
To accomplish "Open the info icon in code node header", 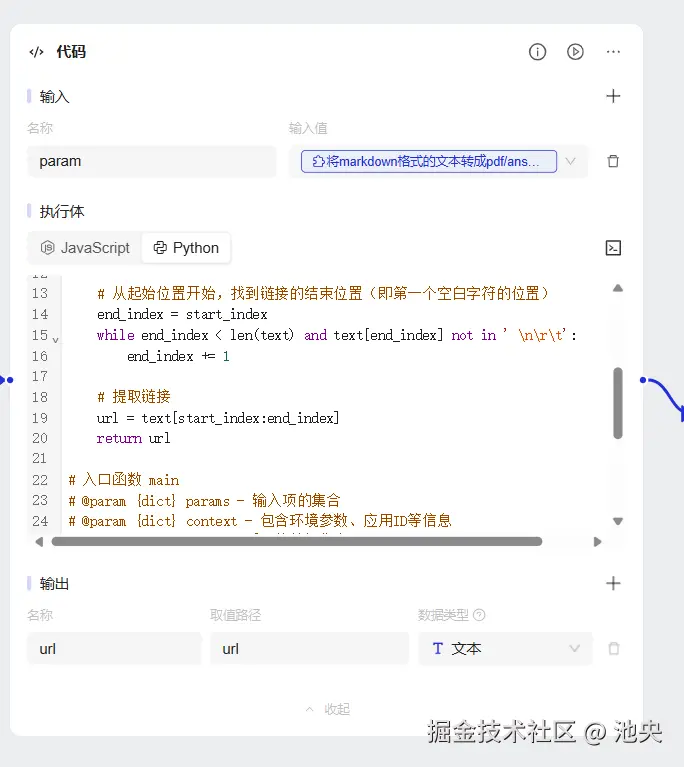I will 537,52.
